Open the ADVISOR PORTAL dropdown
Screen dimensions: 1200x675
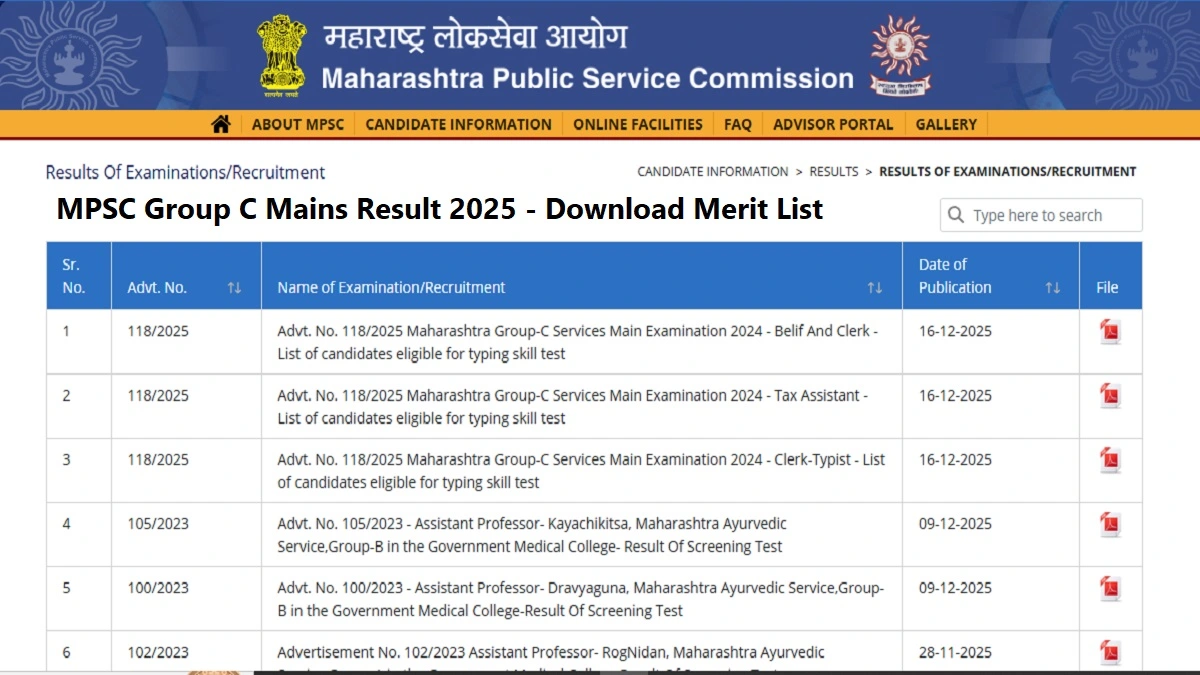click(x=833, y=123)
